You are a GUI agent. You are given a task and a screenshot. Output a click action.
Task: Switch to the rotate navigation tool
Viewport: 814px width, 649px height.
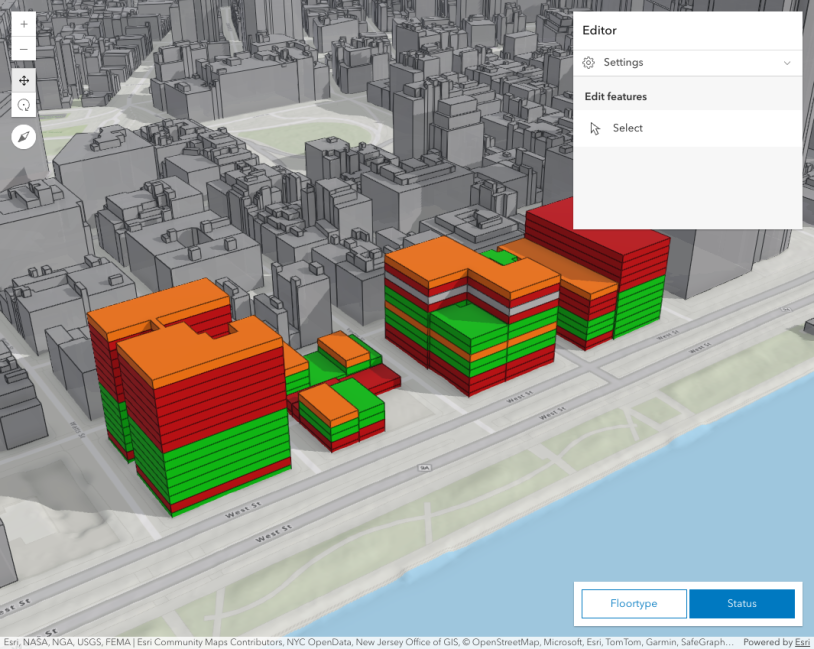click(x=24, y=105)
